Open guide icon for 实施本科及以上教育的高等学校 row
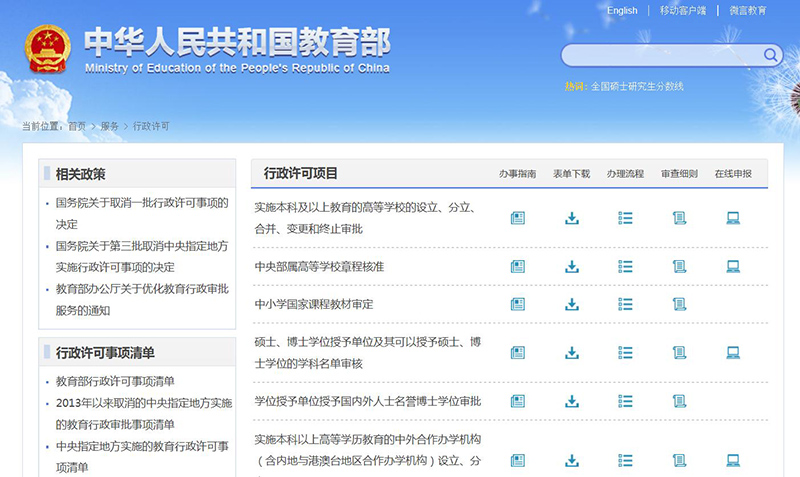800x477 pixels. point(517,218)
